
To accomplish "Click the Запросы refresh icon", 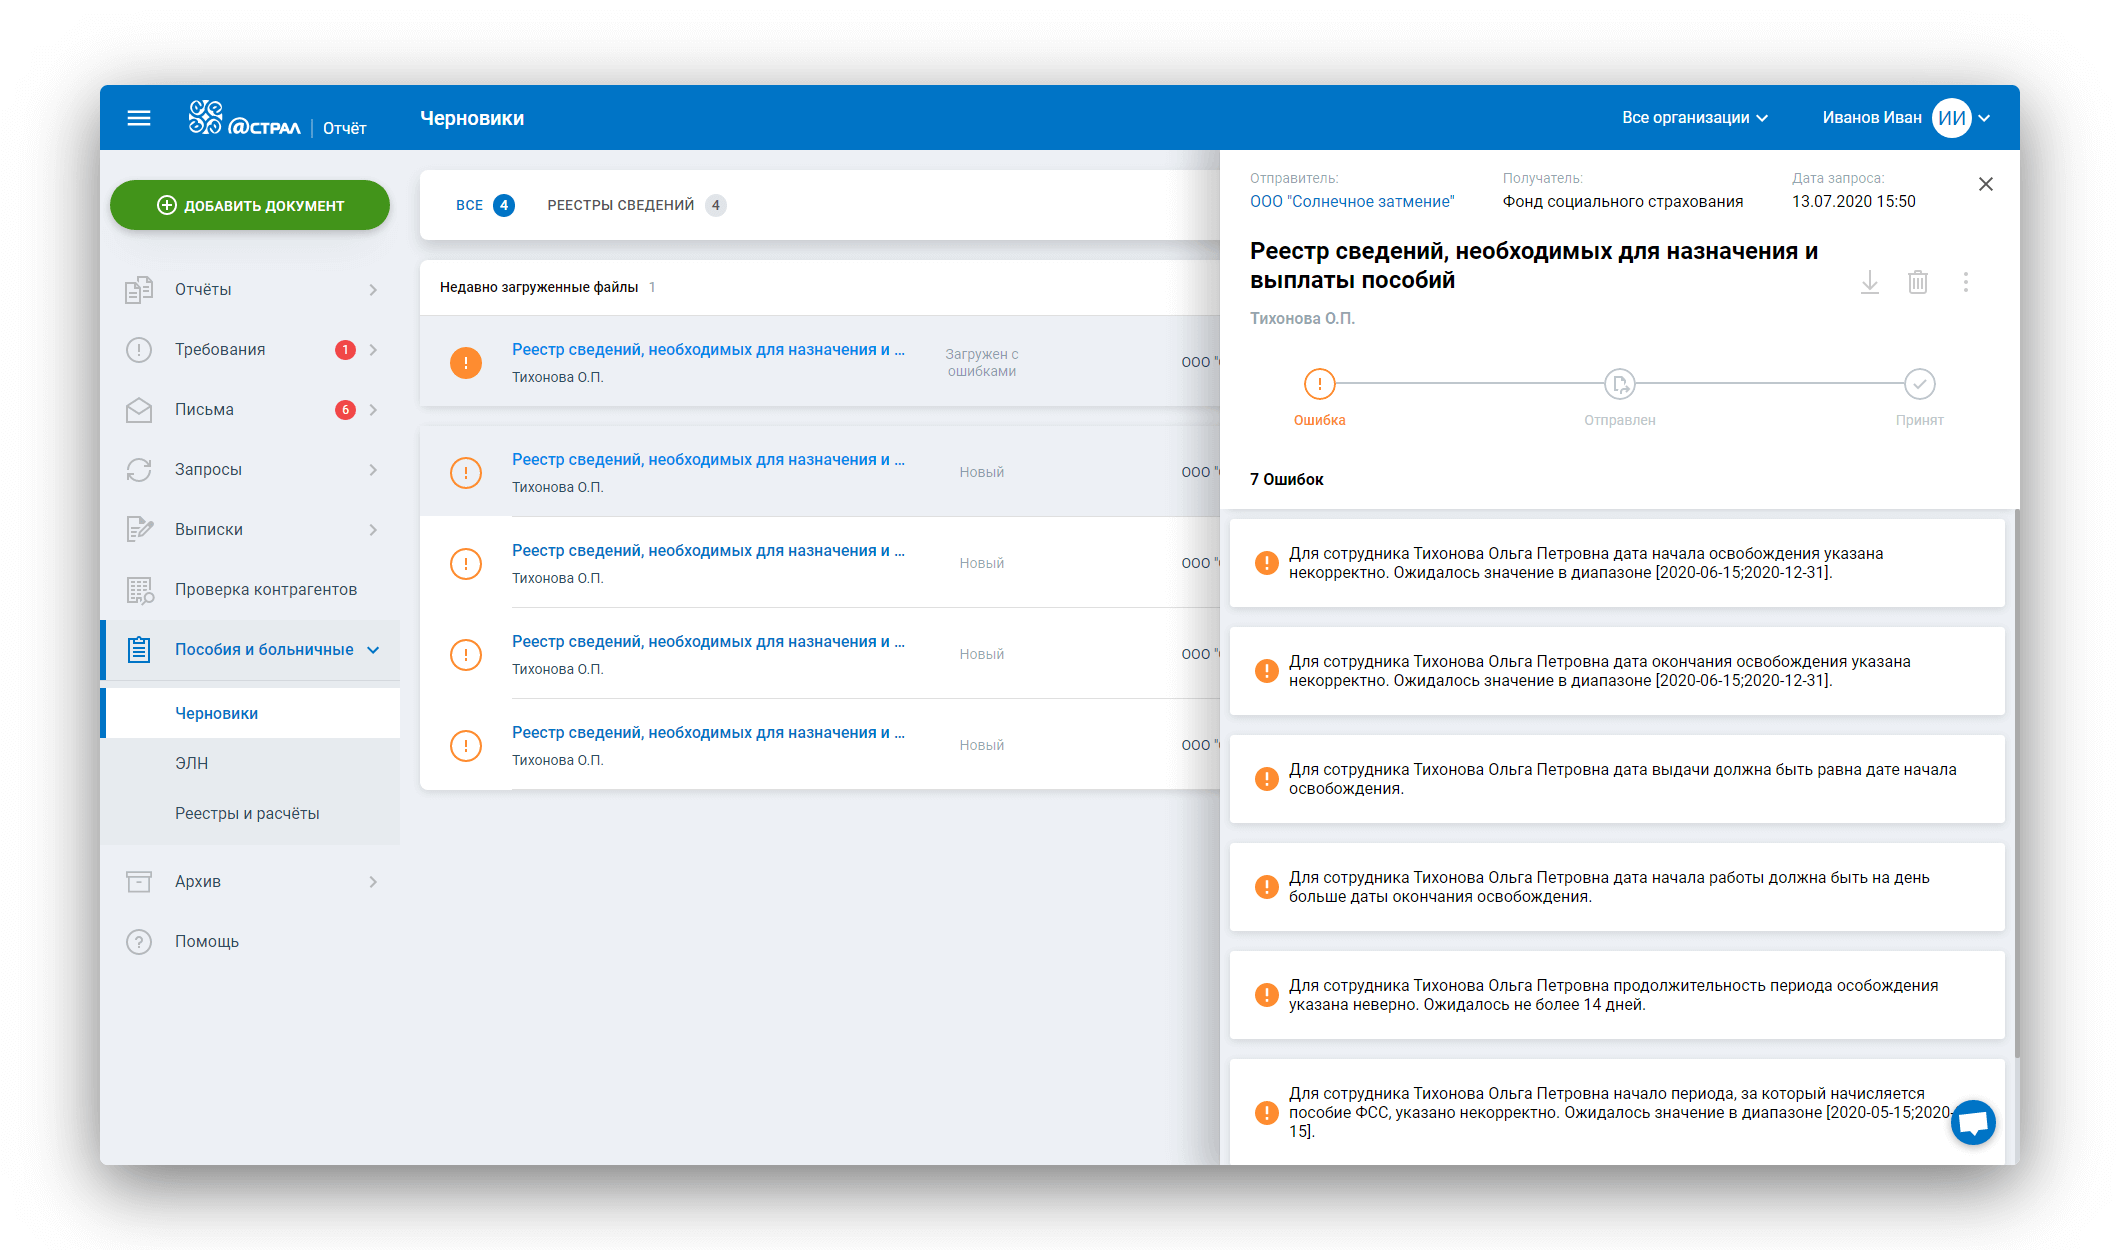I will (139, 470).
